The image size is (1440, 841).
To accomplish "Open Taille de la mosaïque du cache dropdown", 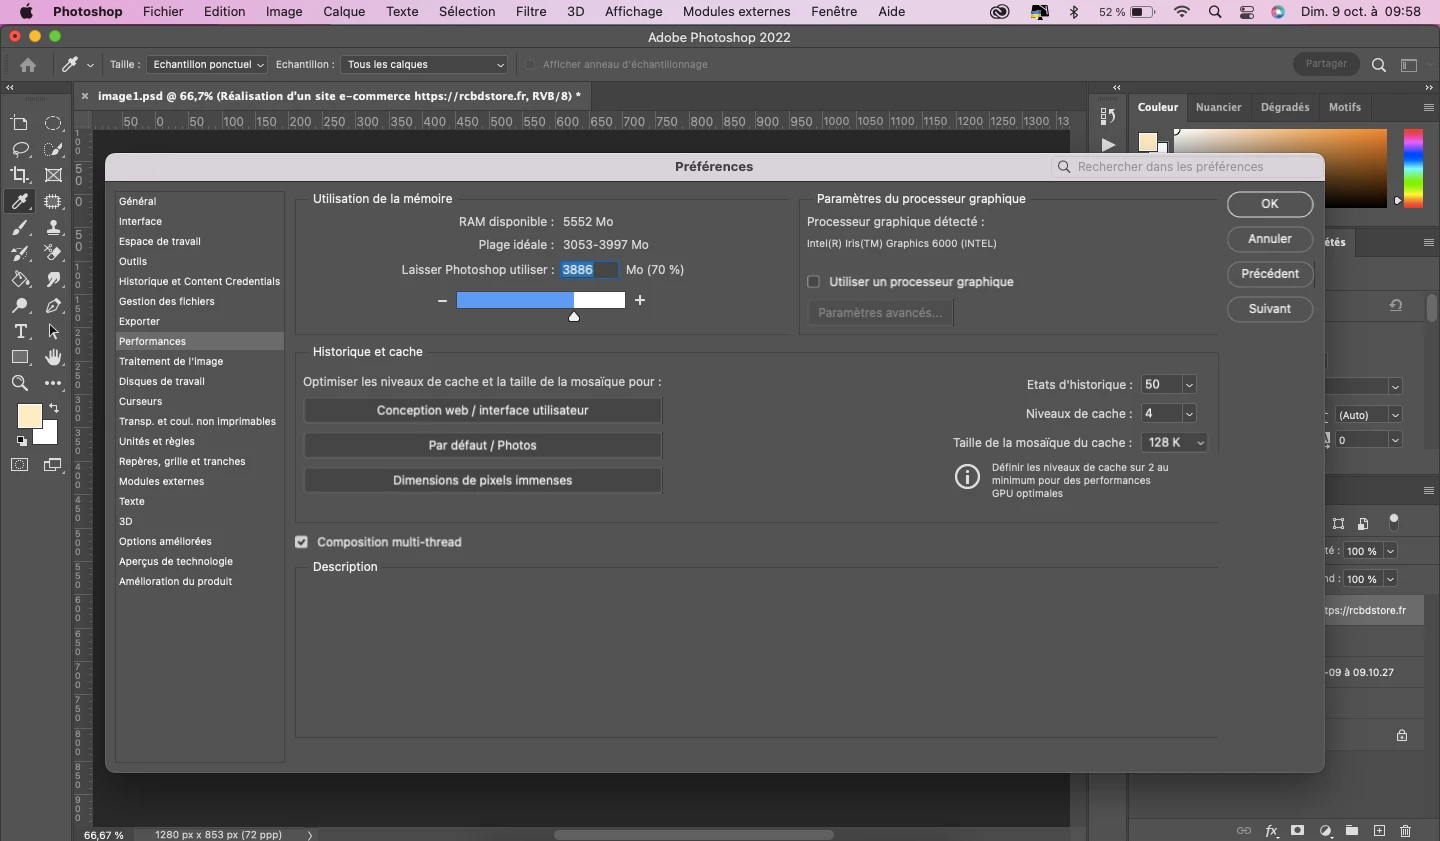I will coord(1174,442).
